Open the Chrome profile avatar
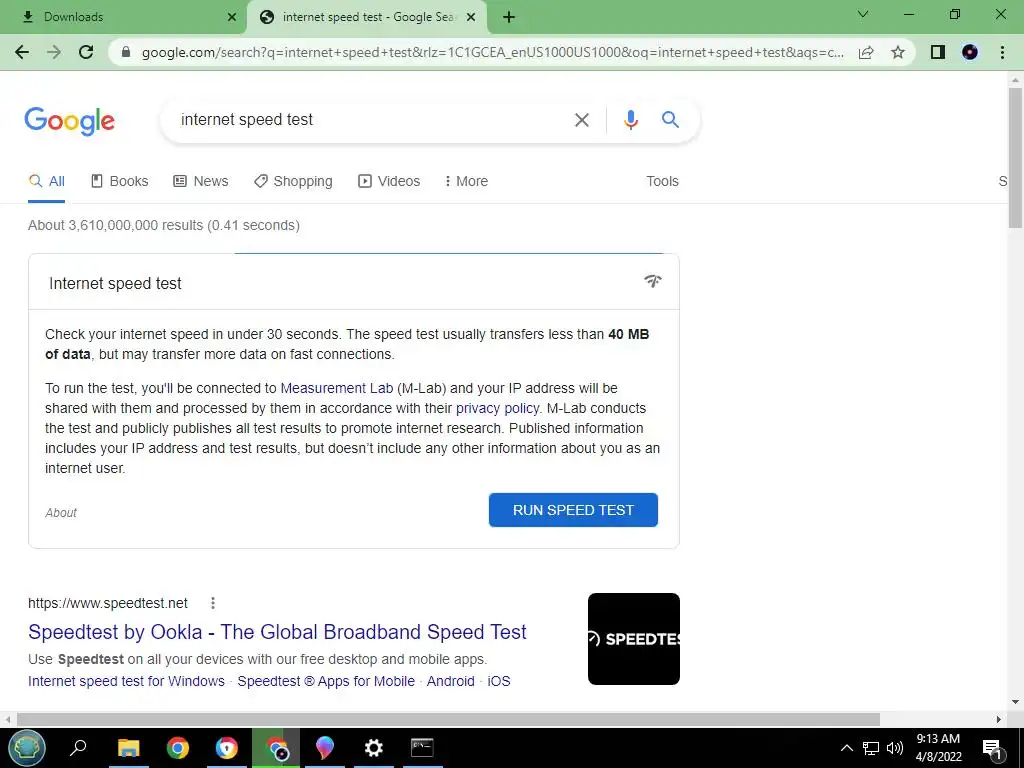Viewport: 1024px width, 768px height. pos(970,52)
